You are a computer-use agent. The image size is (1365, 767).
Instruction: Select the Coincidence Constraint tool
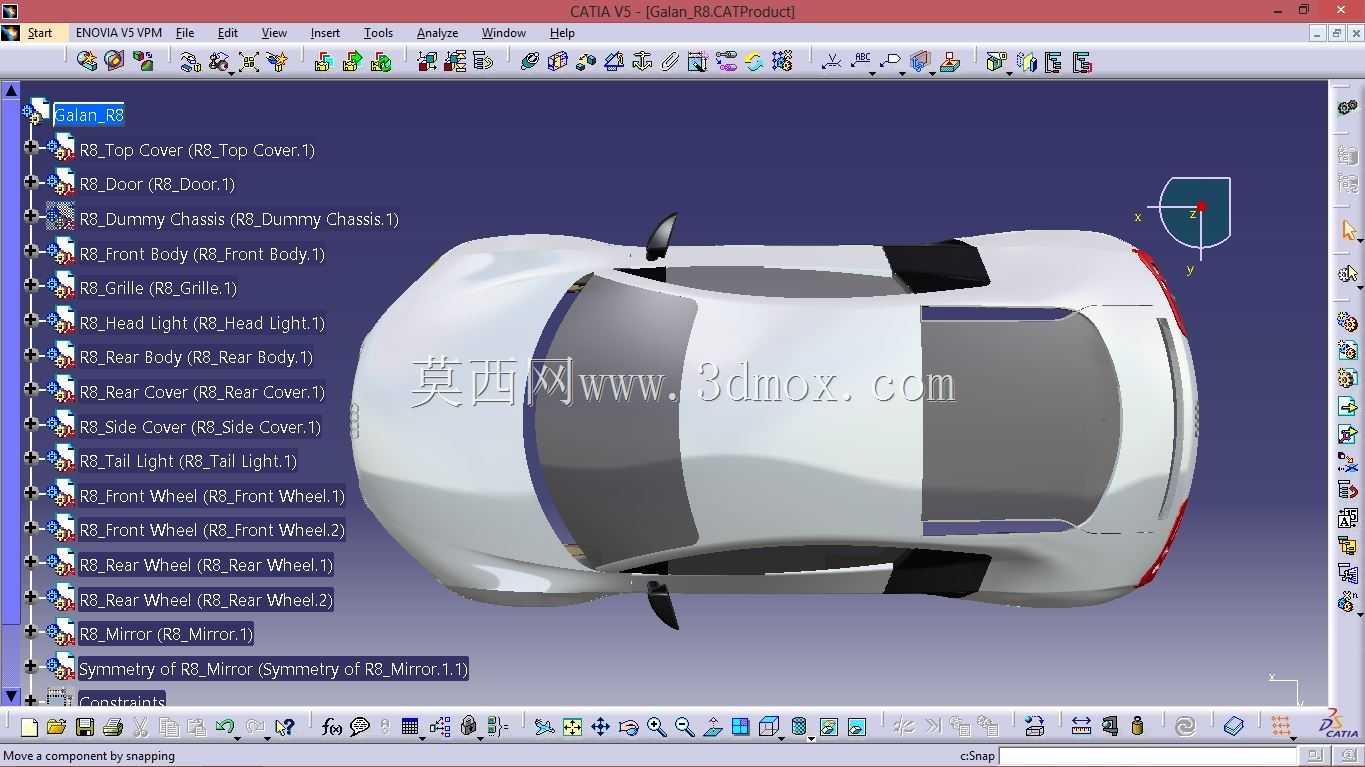(530, 62)
